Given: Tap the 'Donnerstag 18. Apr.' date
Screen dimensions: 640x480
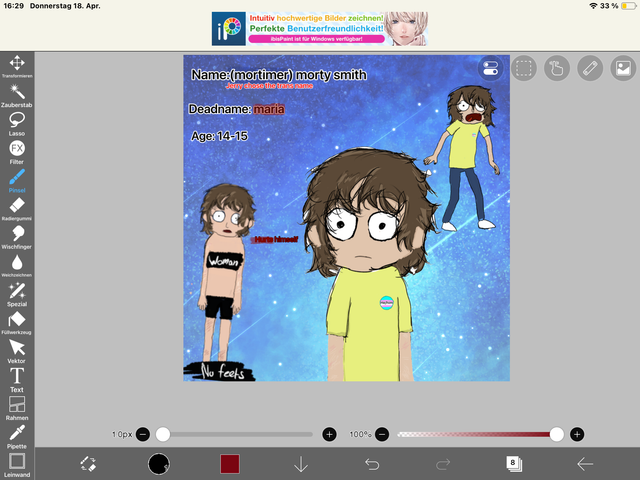Looking at the screenshot, I should pos(65,6).
